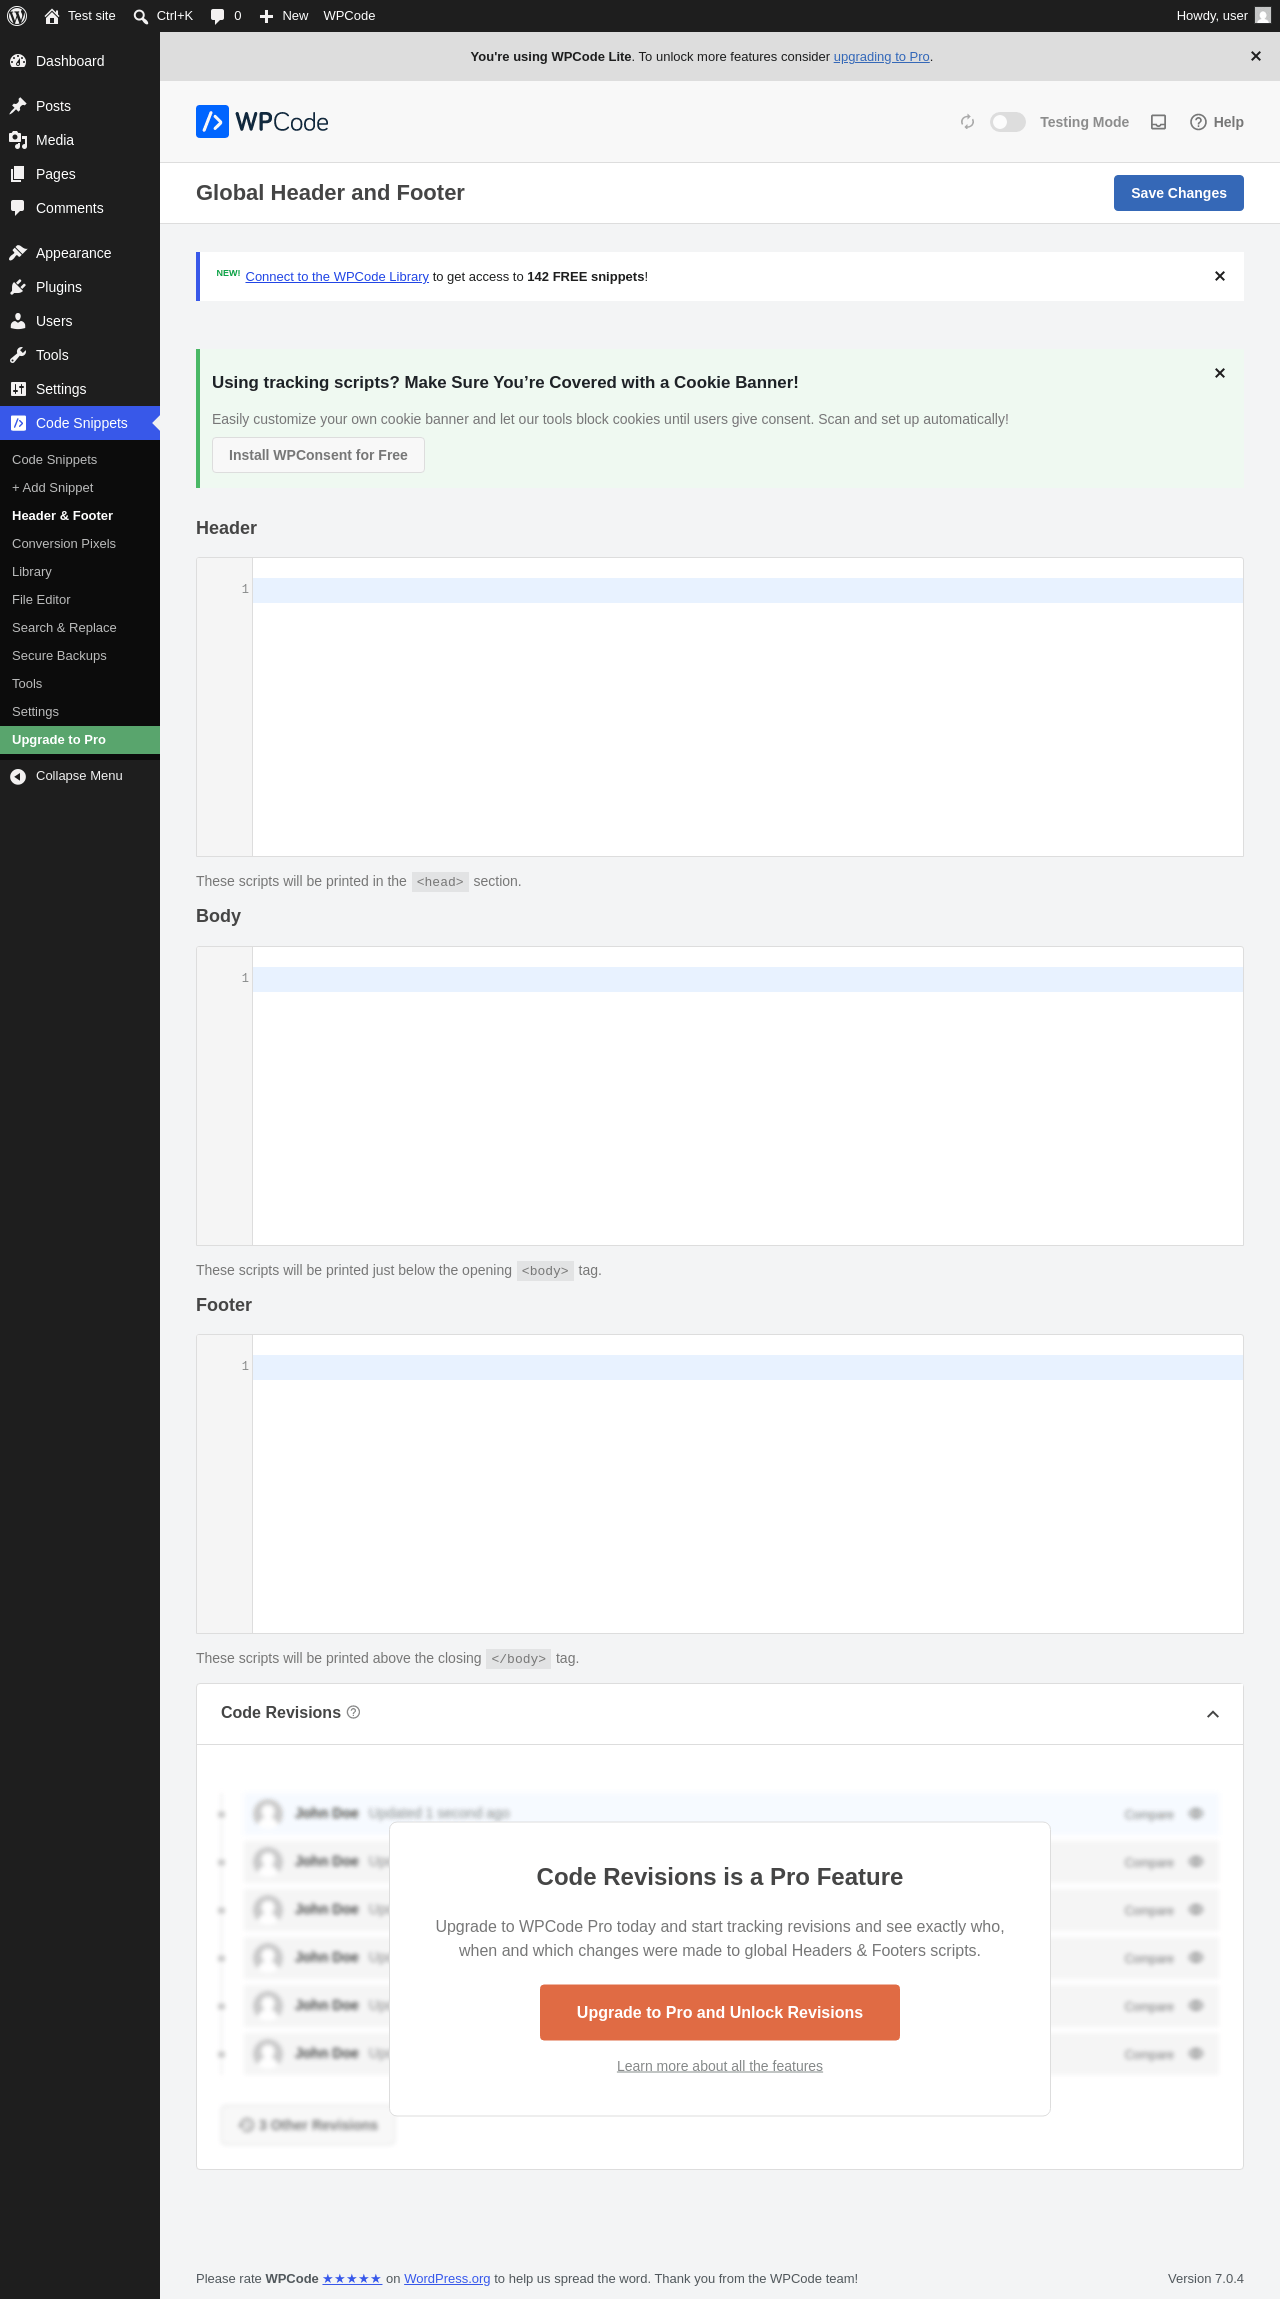The width and height of the screenshot is (1280, 2299).
Task: Click the refresh icon beside Testing Mode
Action: (967, 122)
